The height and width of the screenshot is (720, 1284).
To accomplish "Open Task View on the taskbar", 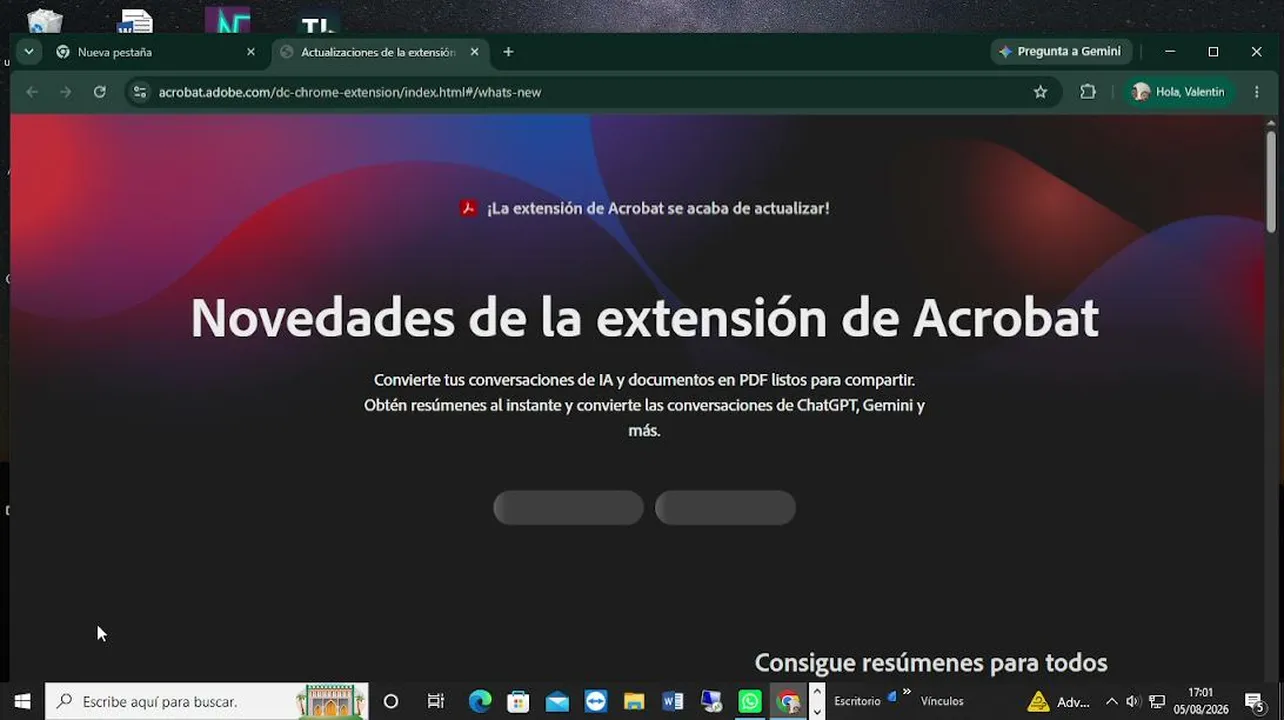I will pyautogui.click(x=436, y=701).
